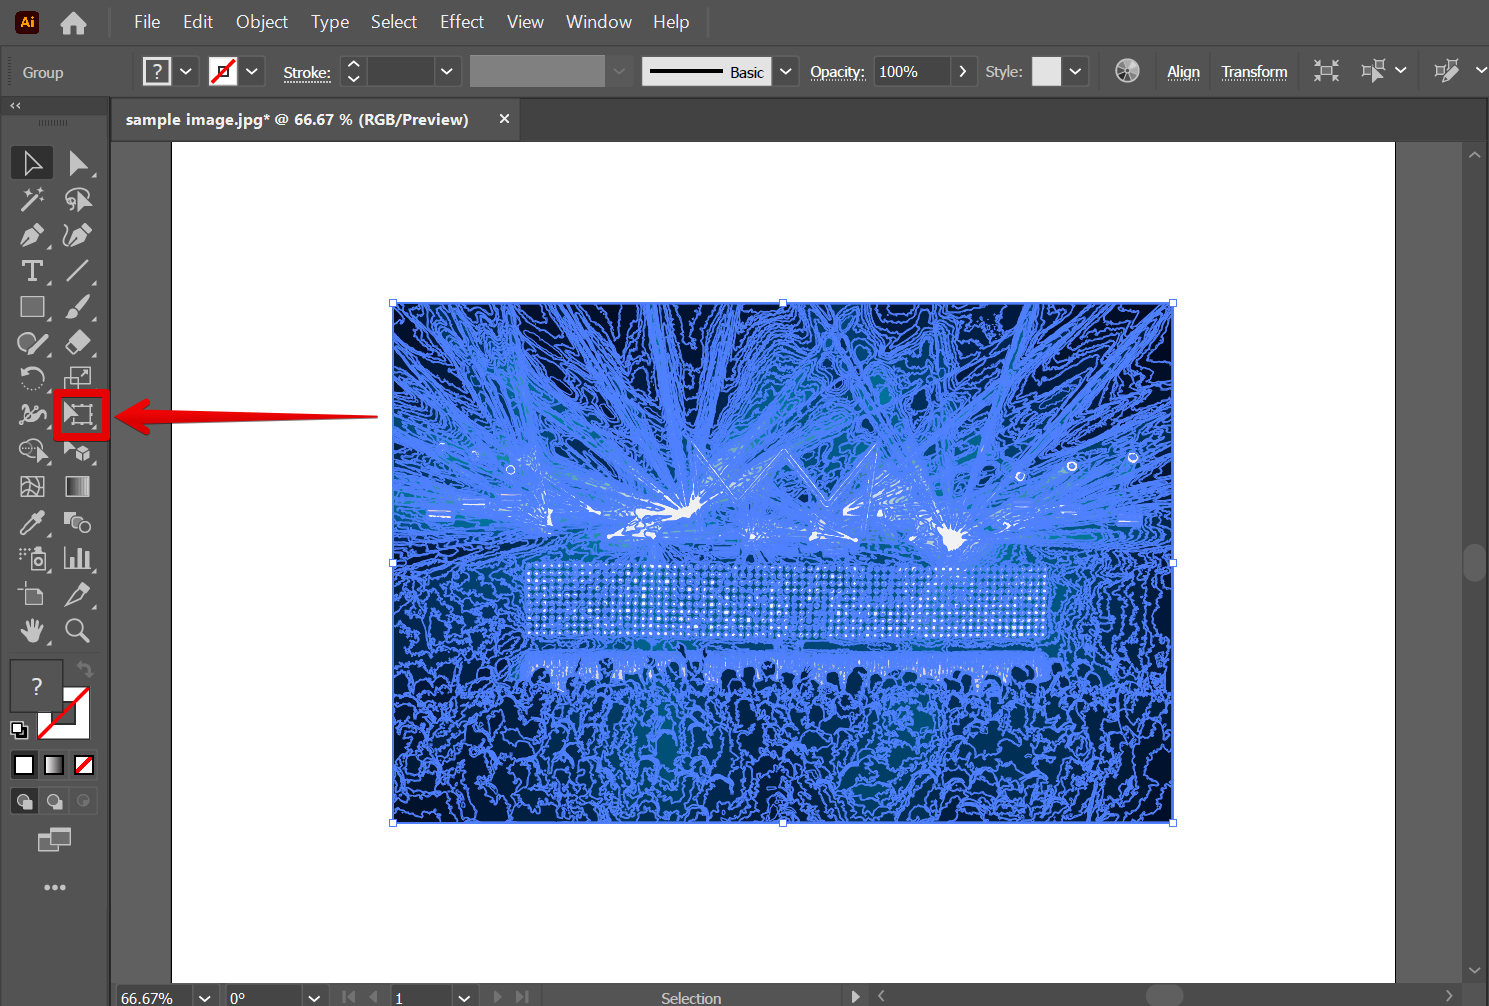1489x1006 pixels.
Task: Choose the Eyedropper tool
Action: [31, 523]
